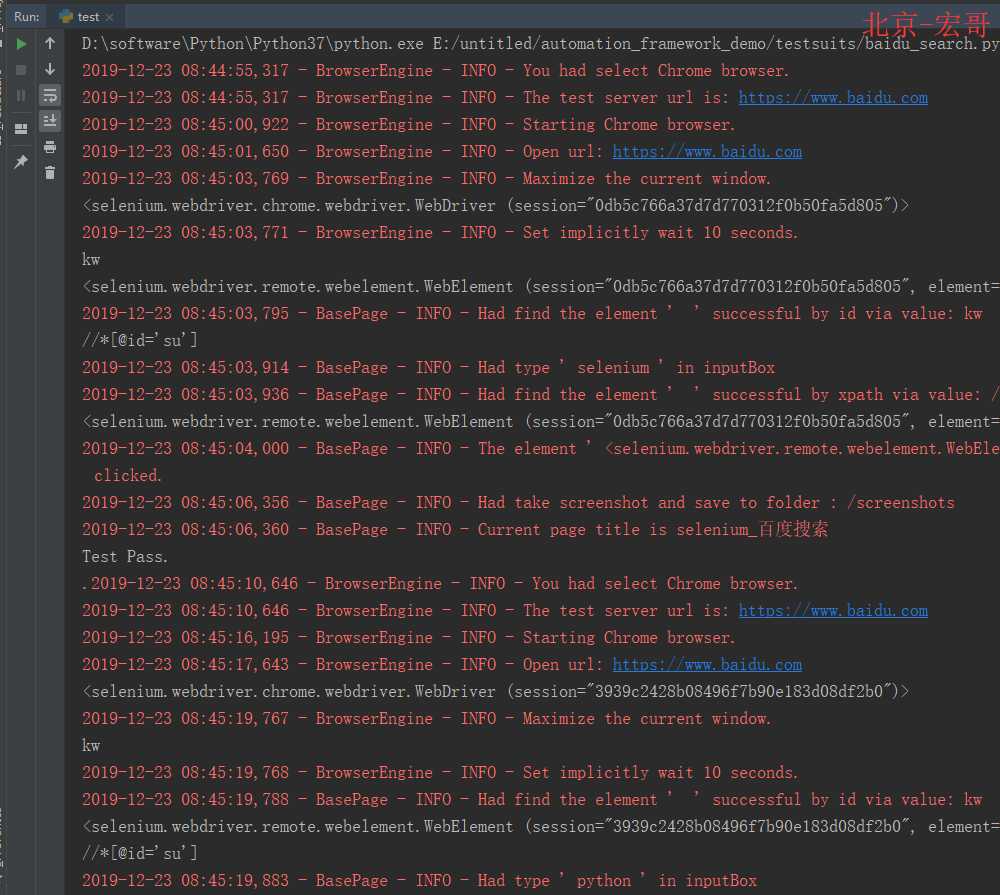Open baidu link in 08:45:10 'test server url' line

coord(833,610)
